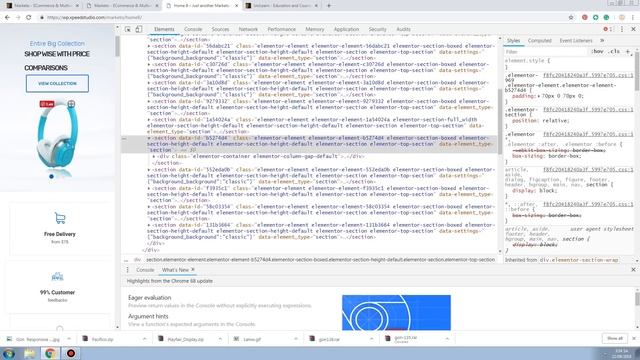Open the Windows Start menu orb
This screenshot has height=360, width=640.
pos(9,353)
